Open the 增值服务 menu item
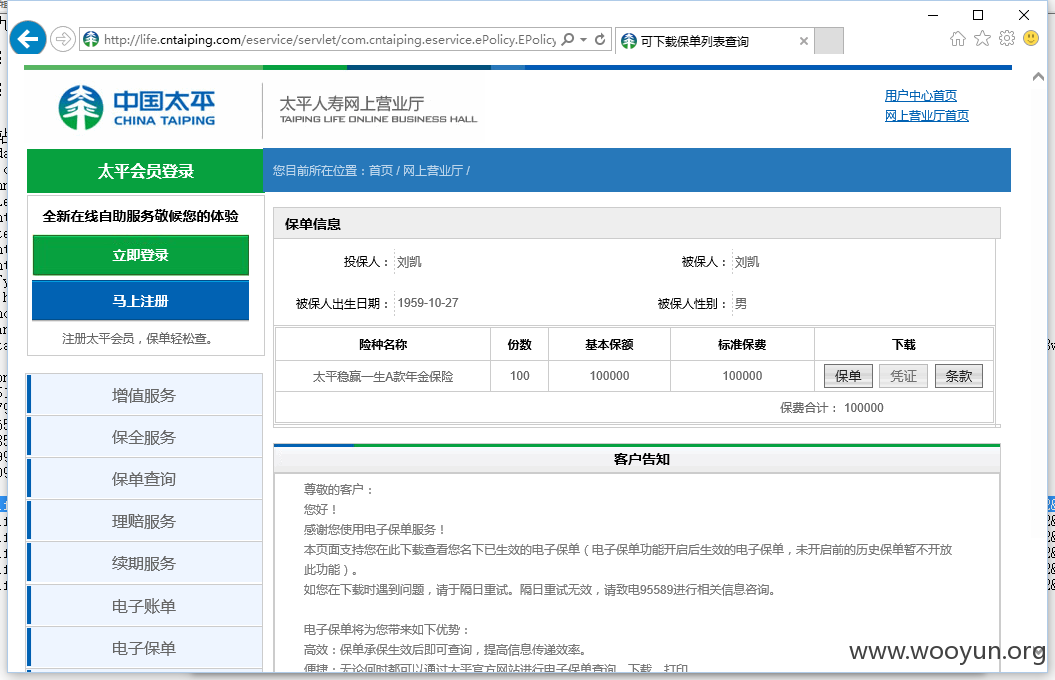 tap(145, 395)
